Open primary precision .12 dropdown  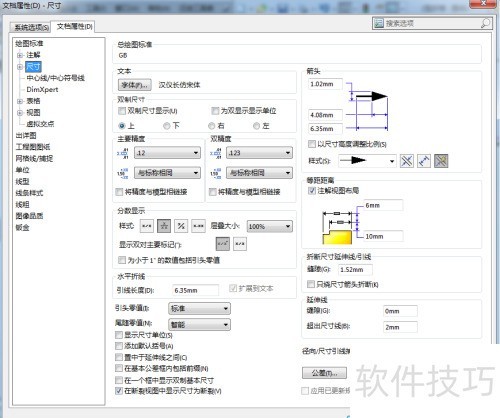tap(168, 153)
